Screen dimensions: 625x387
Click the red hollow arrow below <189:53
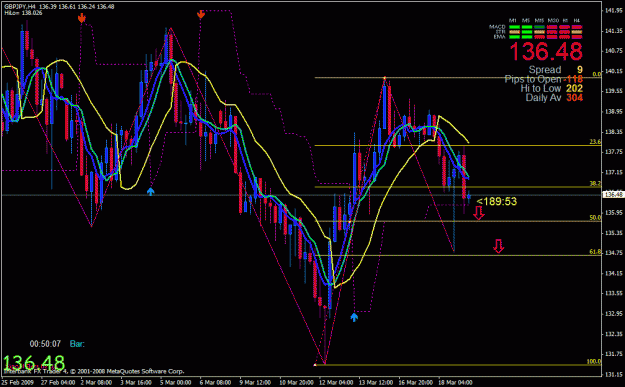pos(479,213)
